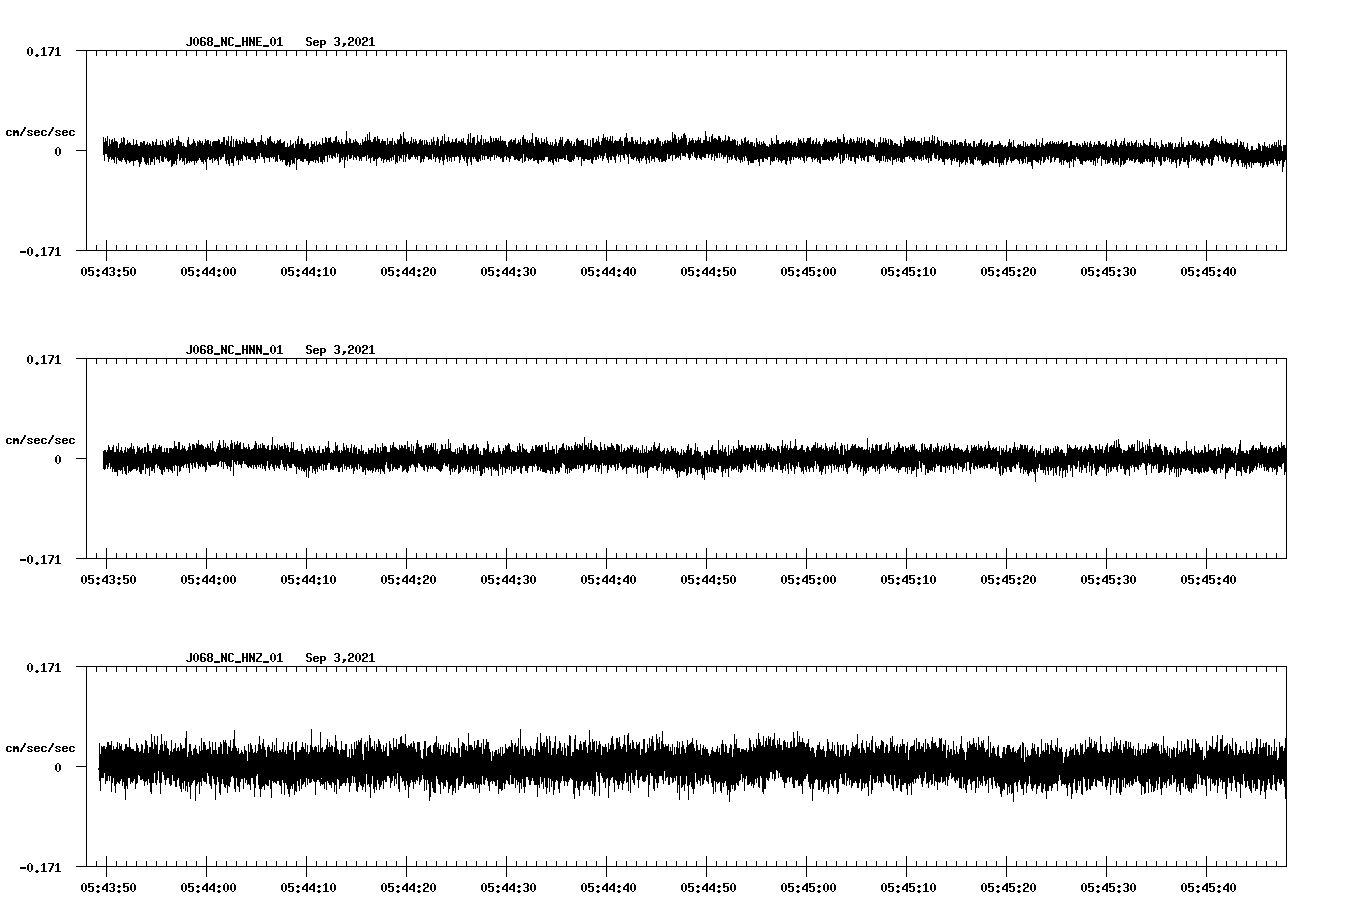The image size is (1358, 924).
Task: Click 05:44:50 time label under HNE plot
Action: (x=708, y=272)
